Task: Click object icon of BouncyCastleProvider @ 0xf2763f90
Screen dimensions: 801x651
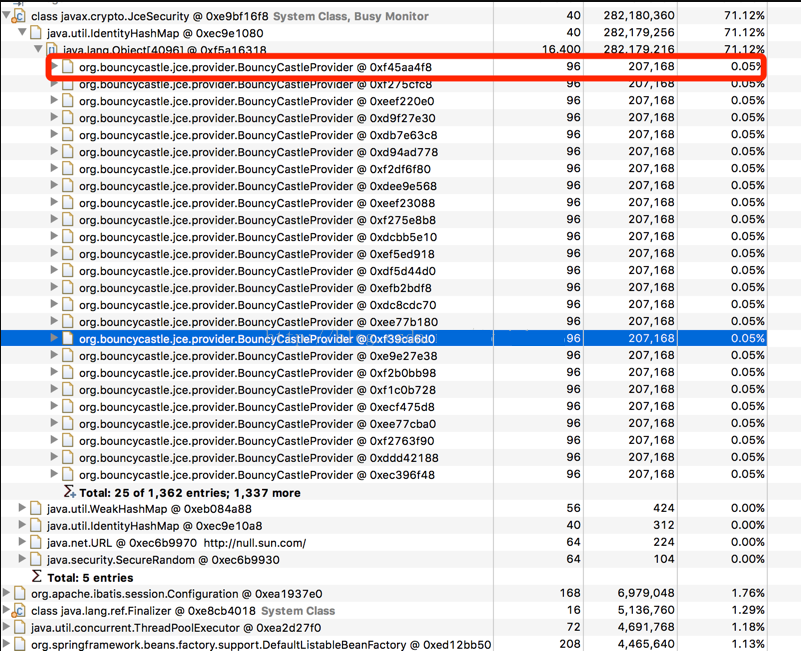Action: 68,440
